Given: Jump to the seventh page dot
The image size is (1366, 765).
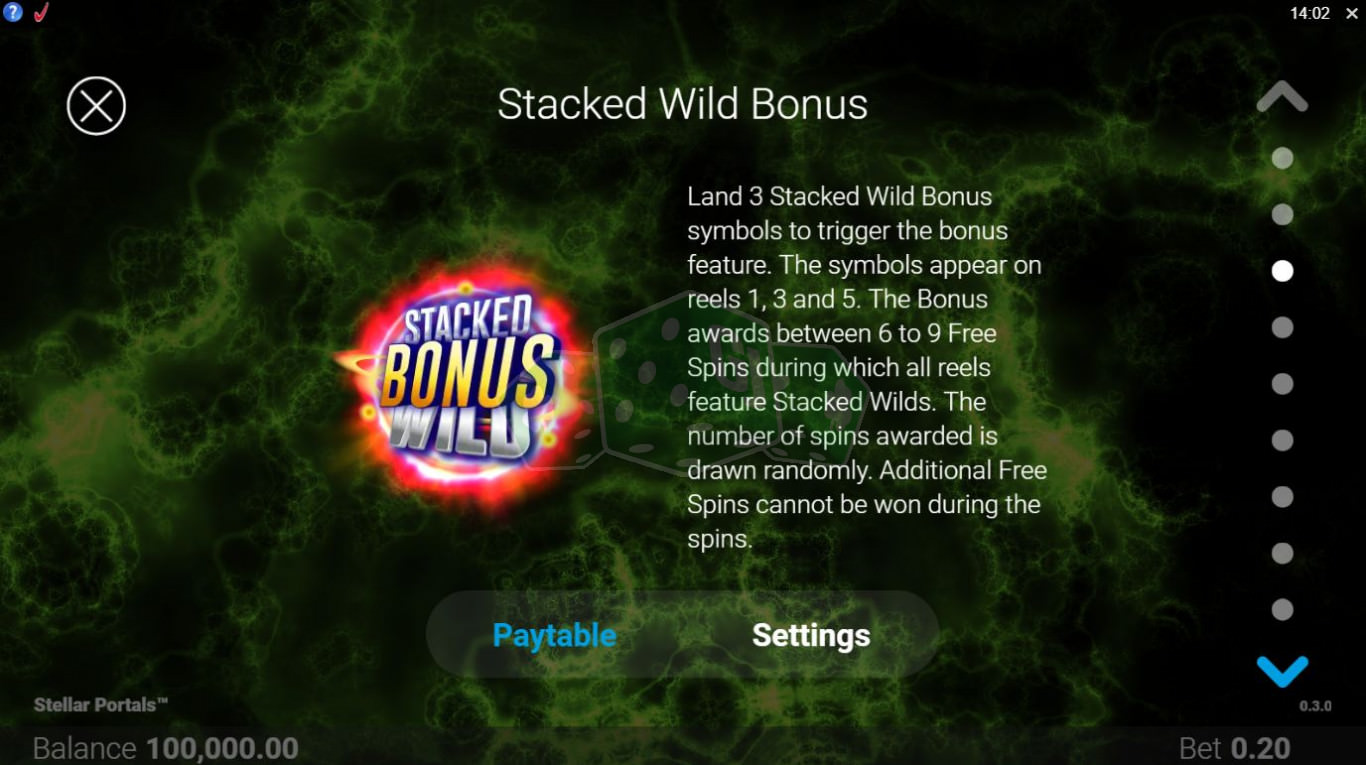Looking at the screenshot, I should pos(1282,497).
